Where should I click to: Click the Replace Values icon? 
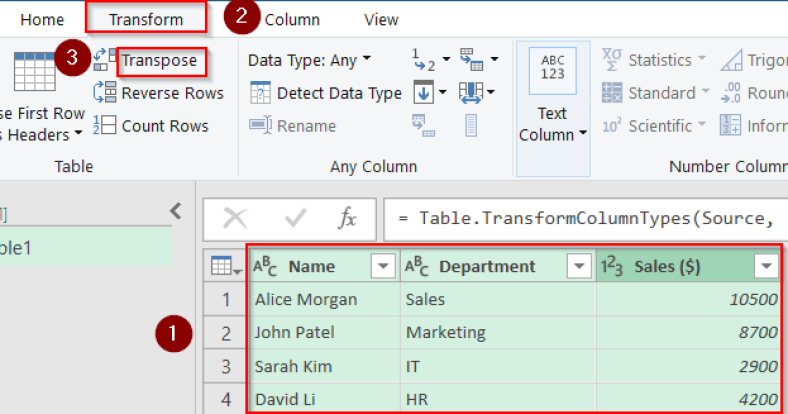(x=424, y=60)
